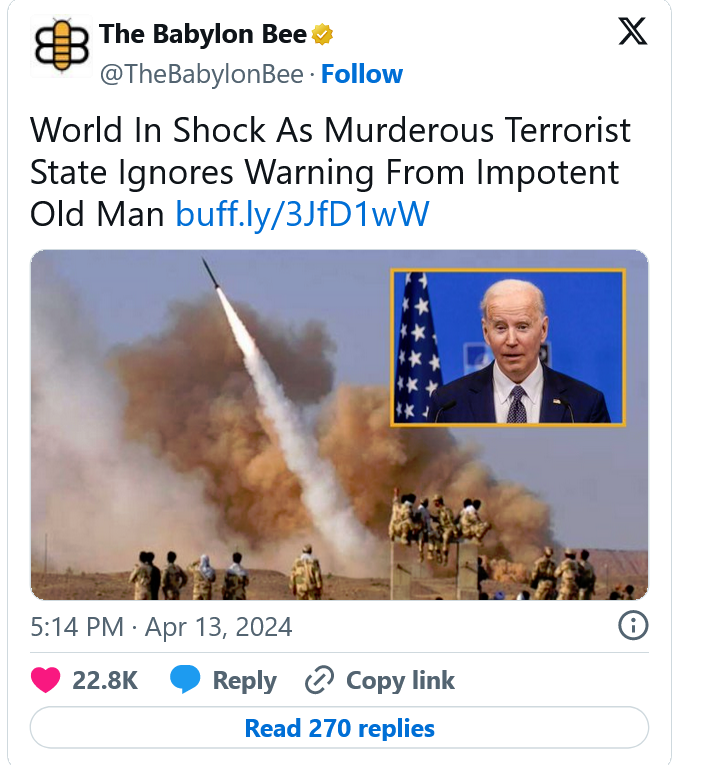Open the X logo link
Screen dimensions: 721x765
633,31
